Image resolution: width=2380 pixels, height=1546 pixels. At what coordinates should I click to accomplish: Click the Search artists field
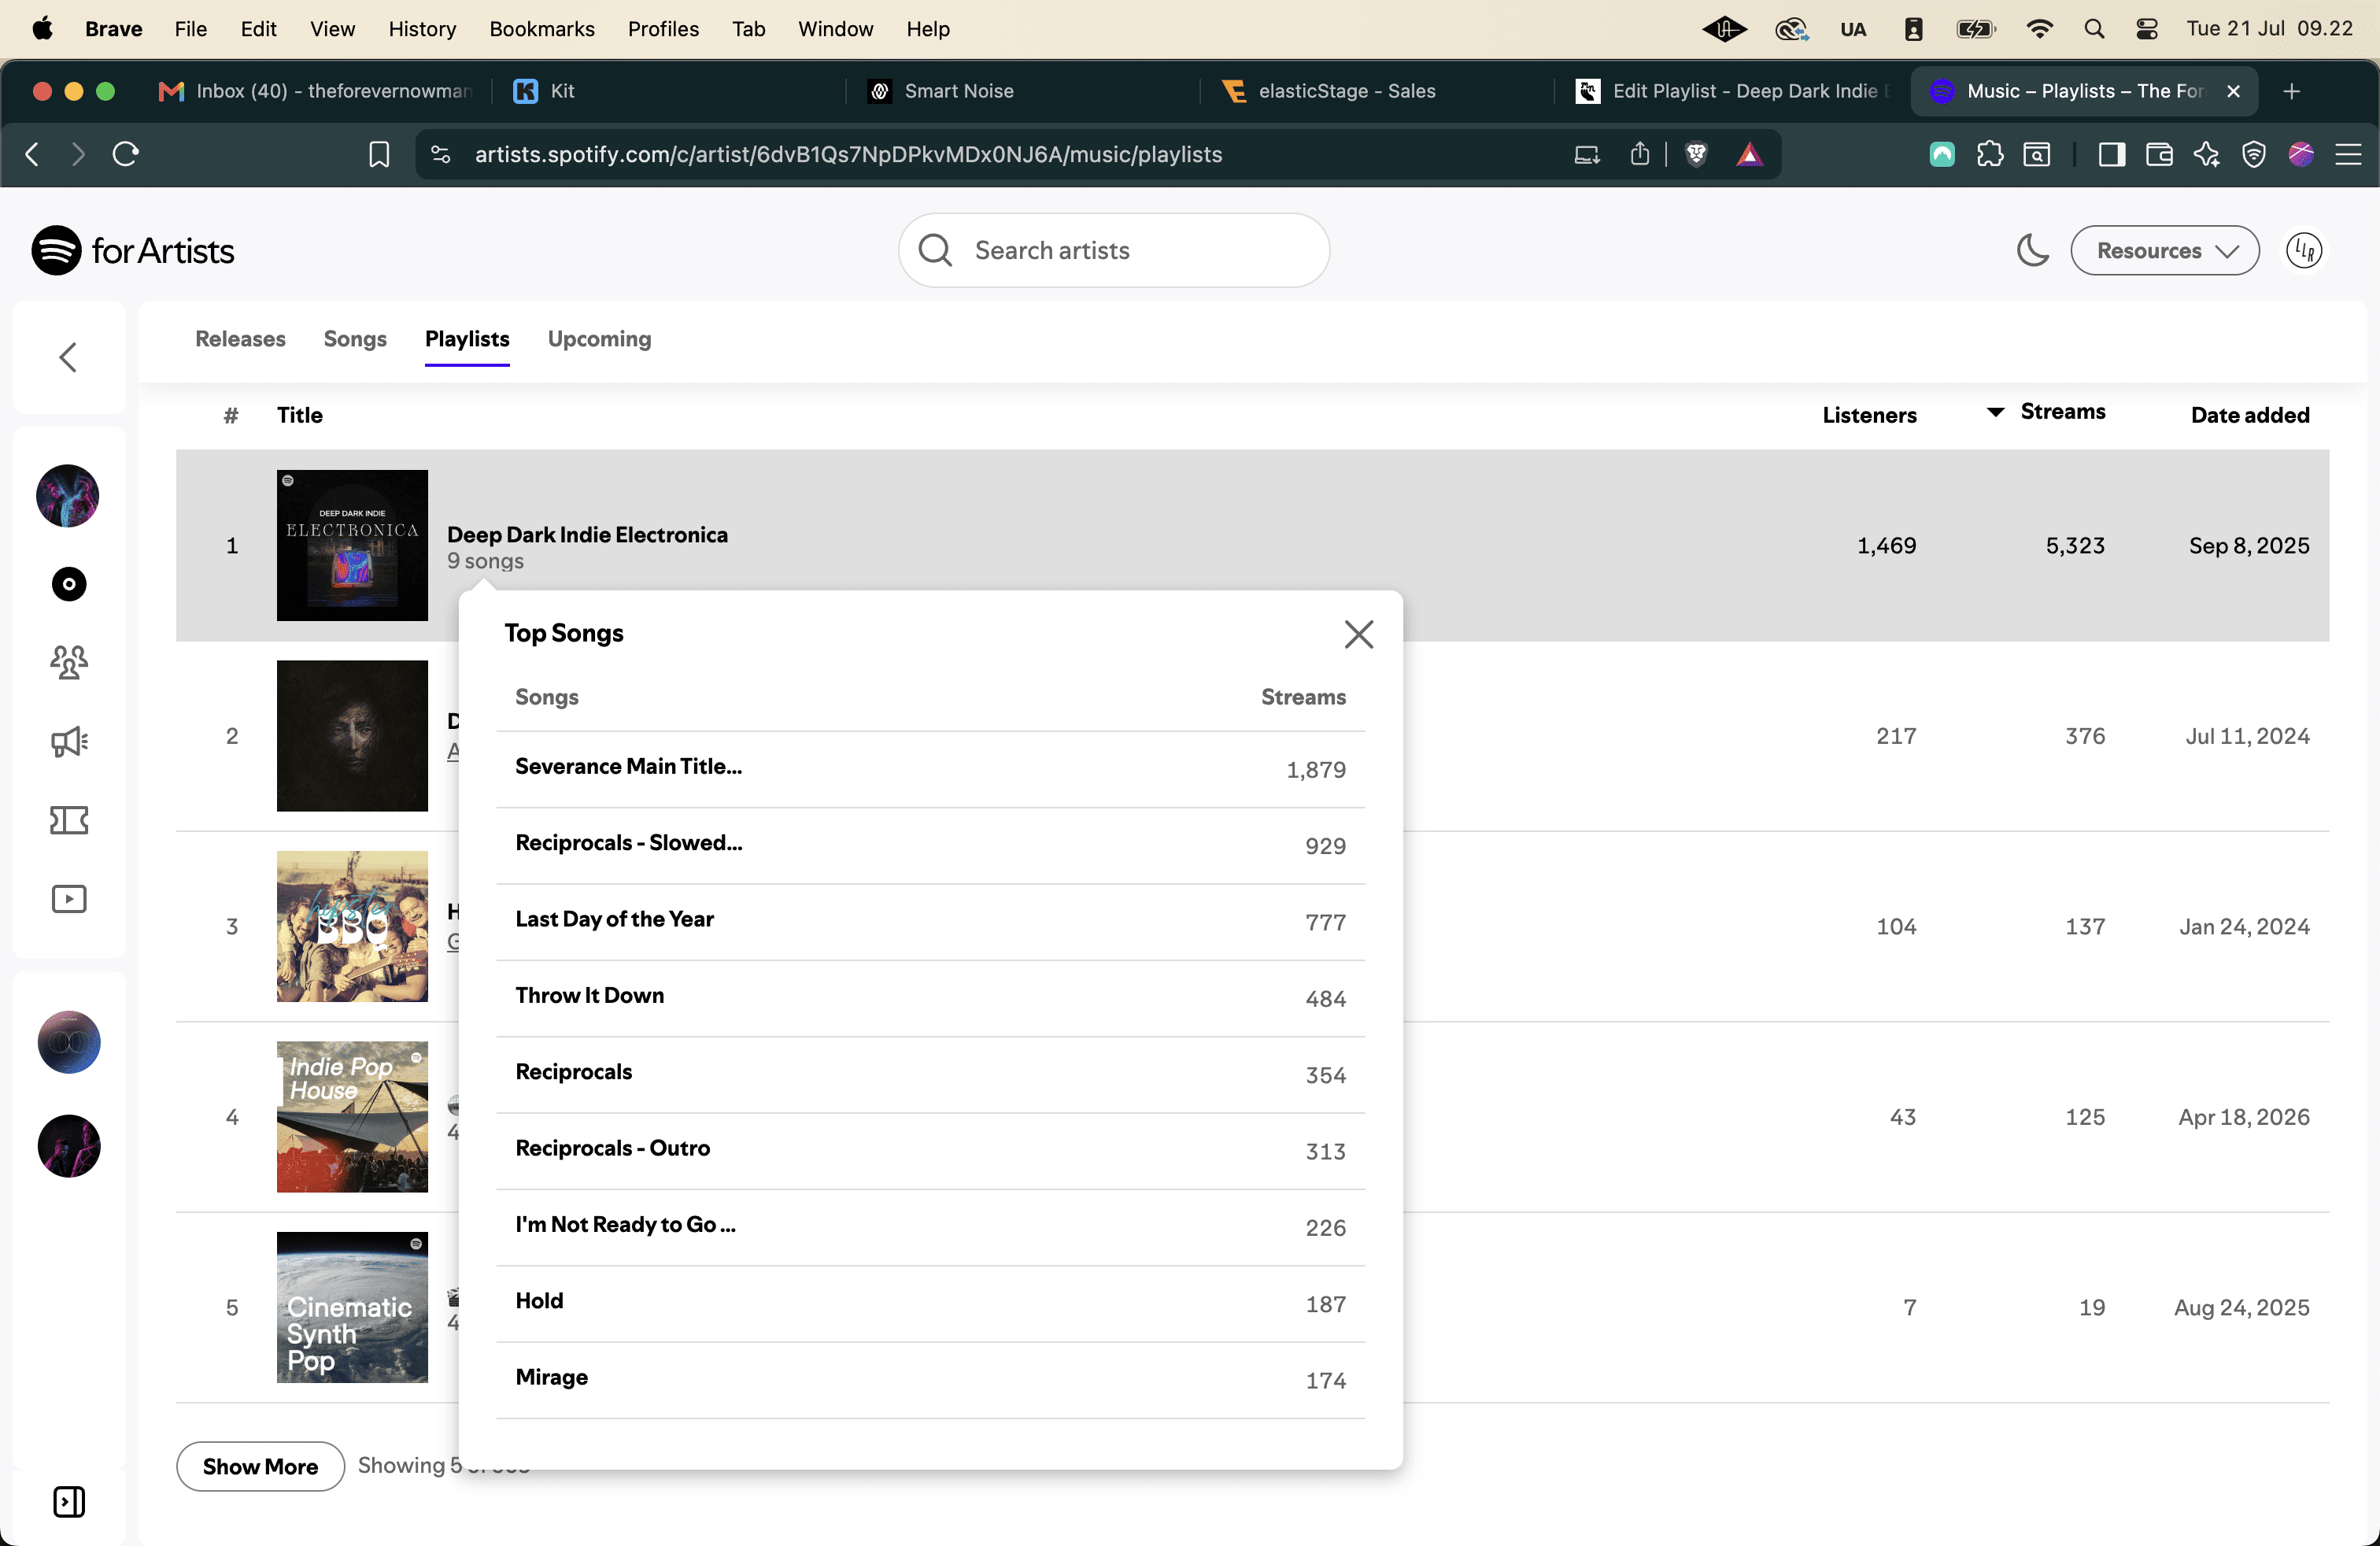(1114, 250)
